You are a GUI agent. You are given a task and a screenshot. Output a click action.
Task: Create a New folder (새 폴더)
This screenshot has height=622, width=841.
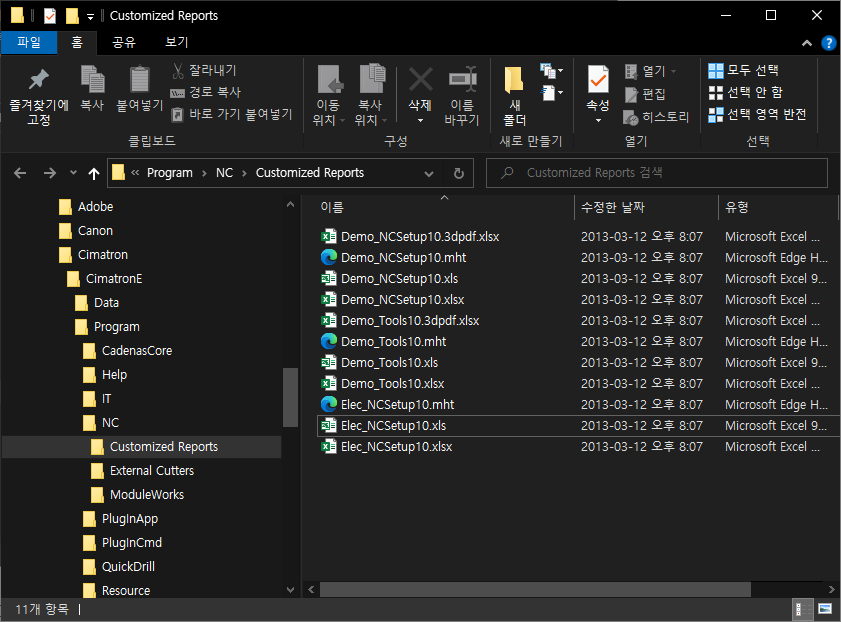click(514, 95)
